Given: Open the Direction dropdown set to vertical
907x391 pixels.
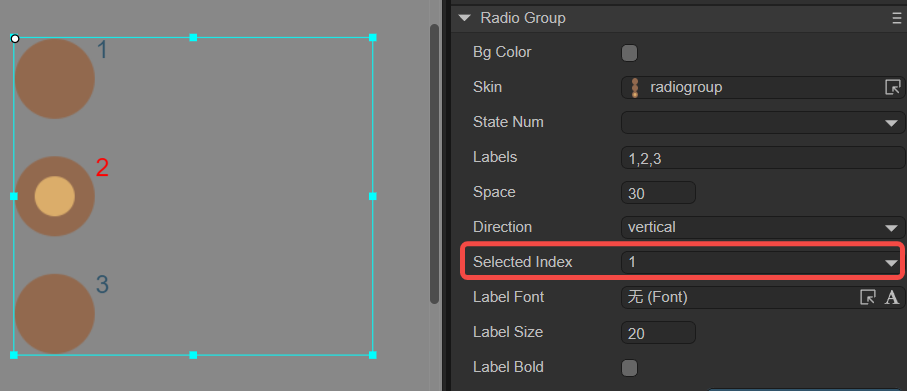Looking at the screenshot, I should pos(762,227).
